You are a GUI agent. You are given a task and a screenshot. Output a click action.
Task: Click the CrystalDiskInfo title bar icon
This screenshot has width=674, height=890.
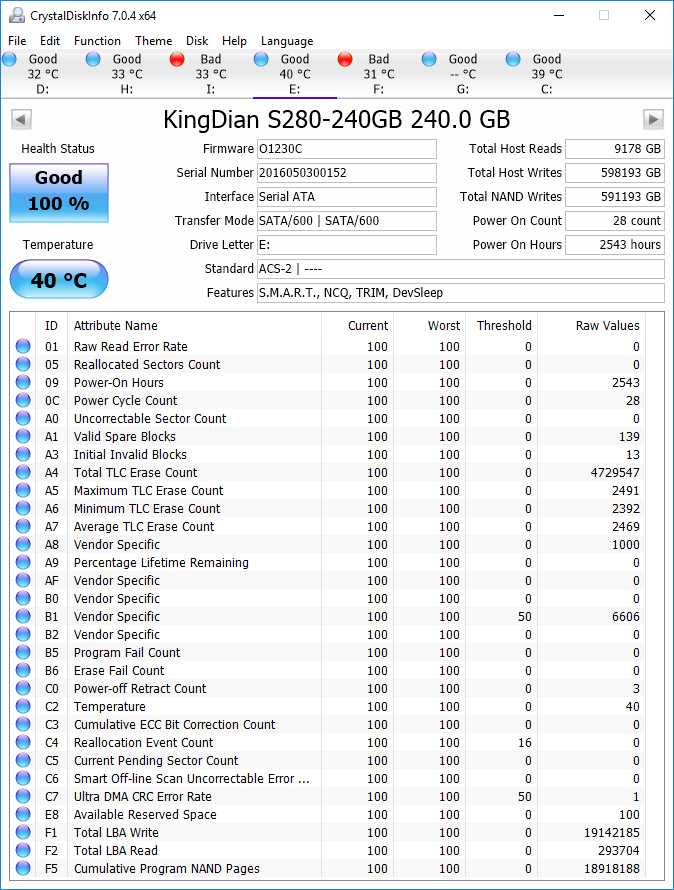tap(16, 15)
